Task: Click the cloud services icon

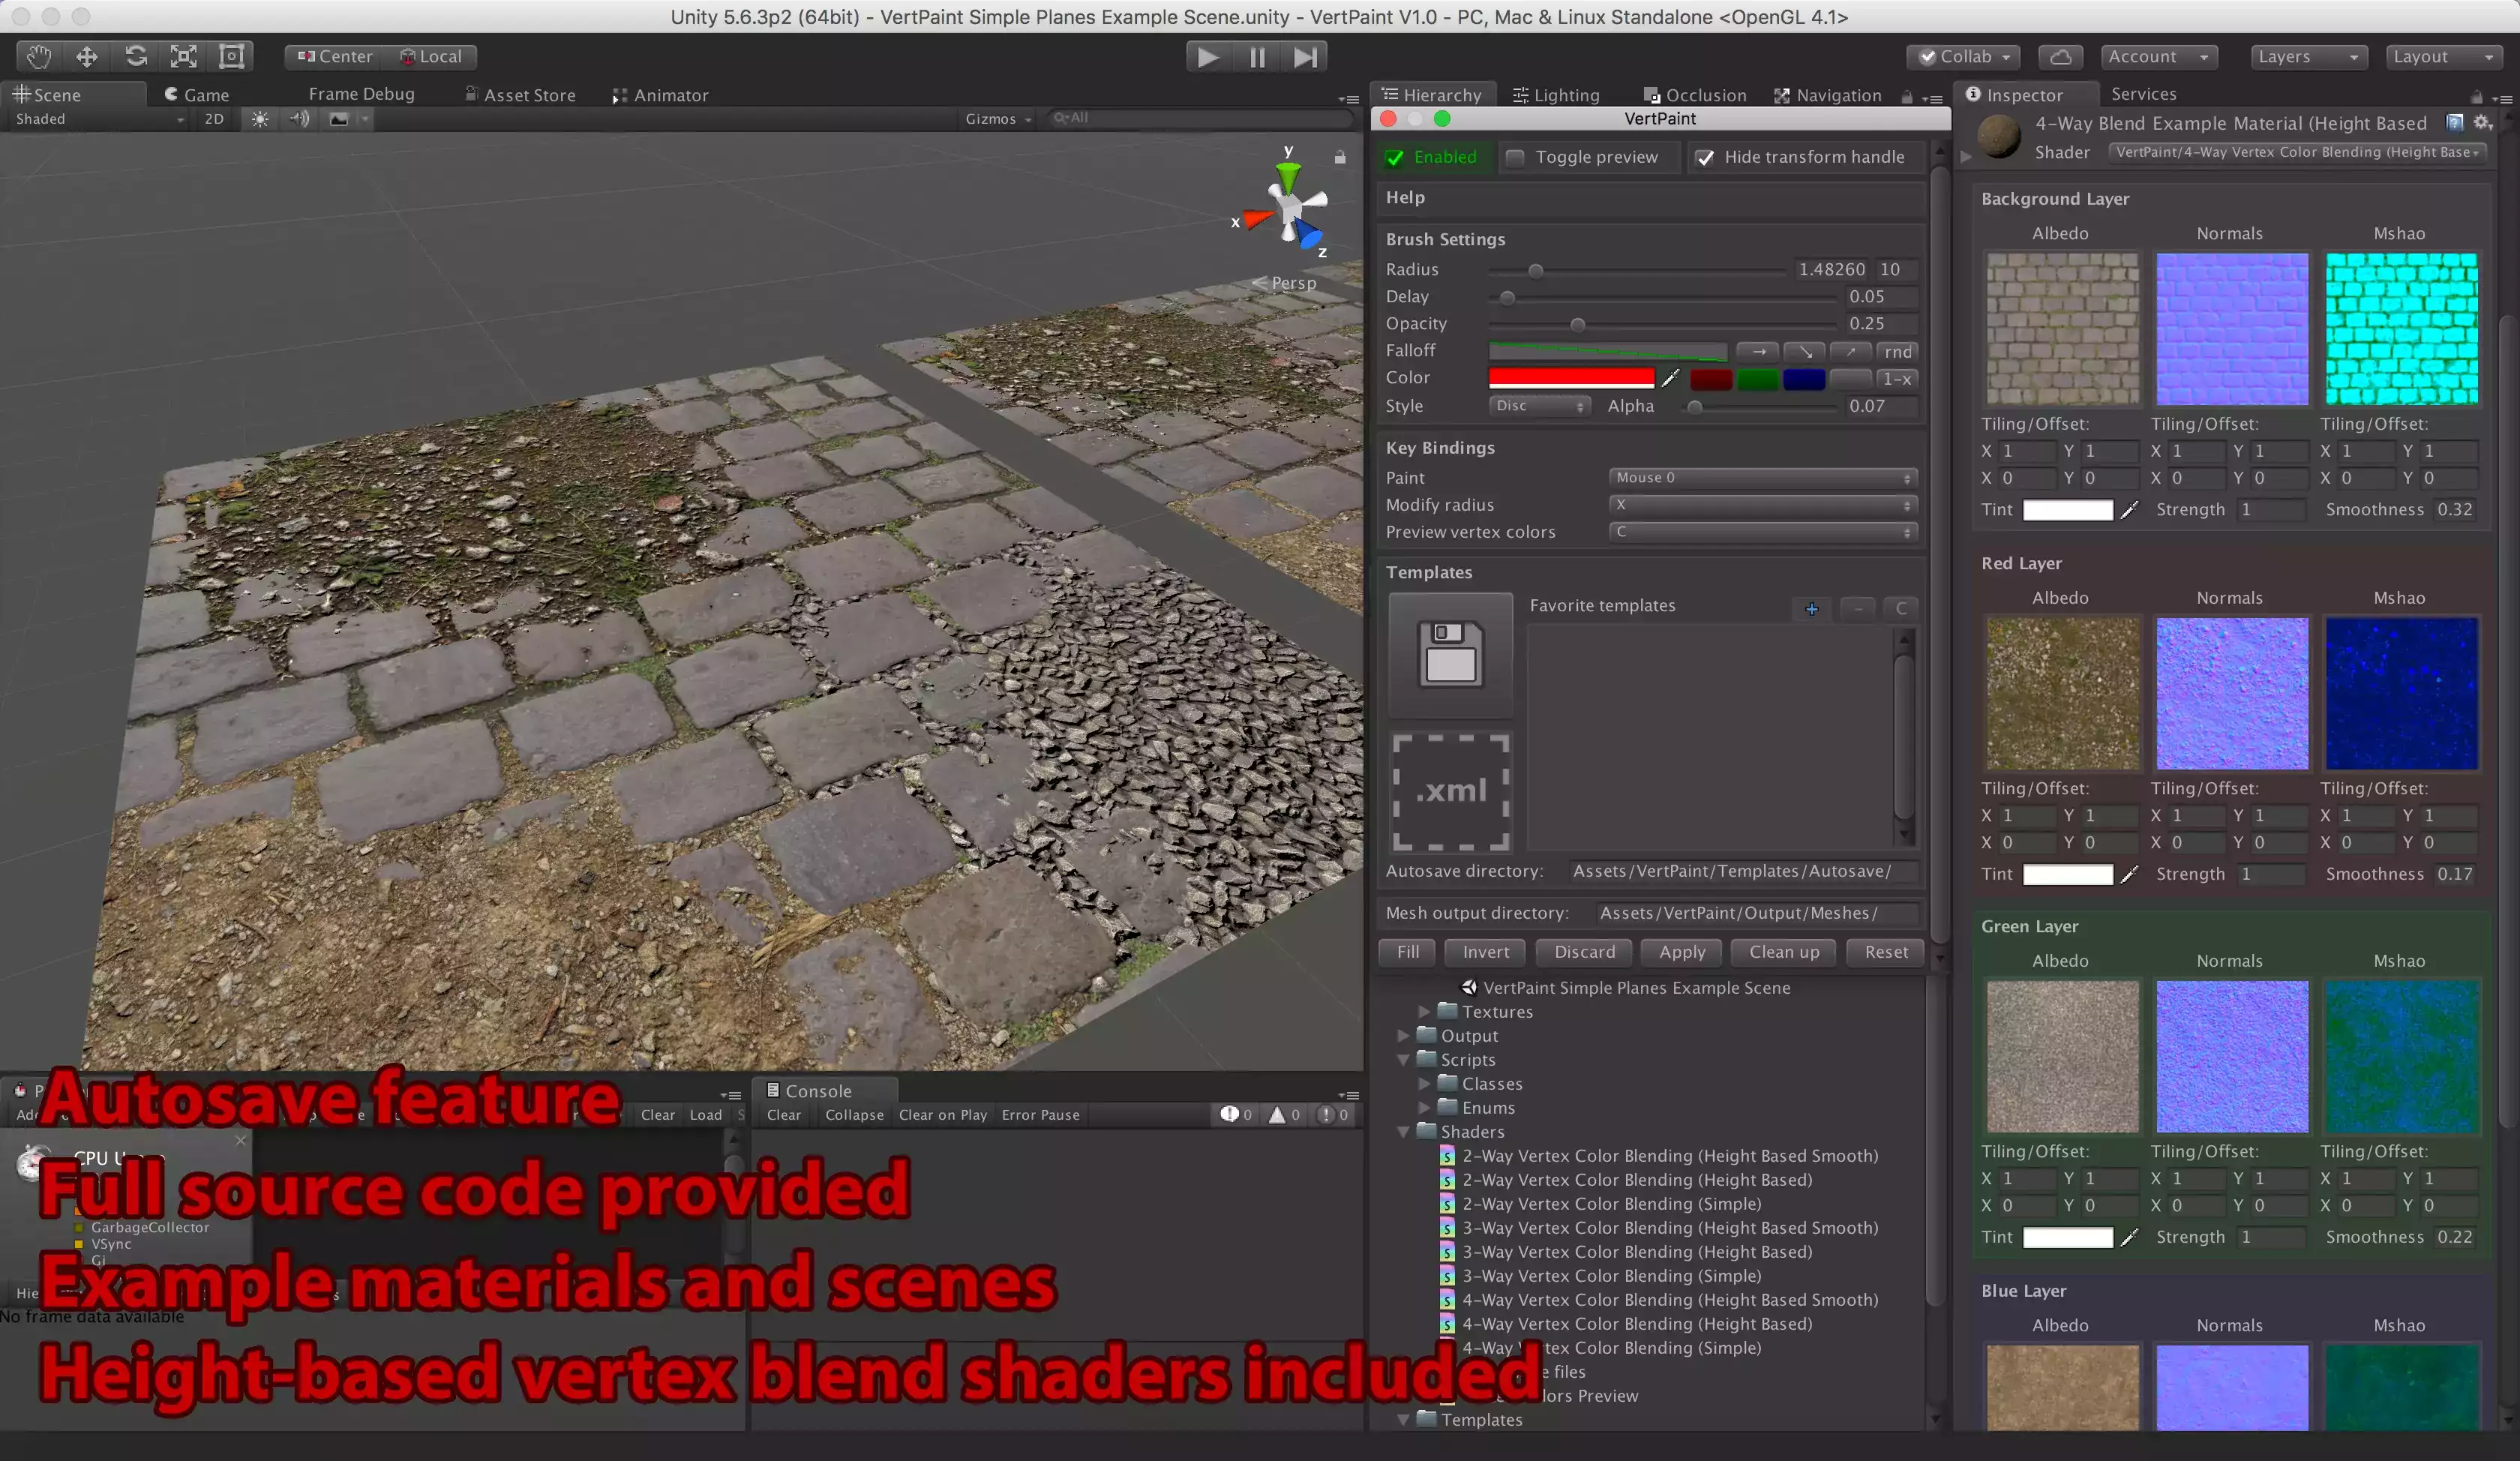Action: pos(2060,57)
